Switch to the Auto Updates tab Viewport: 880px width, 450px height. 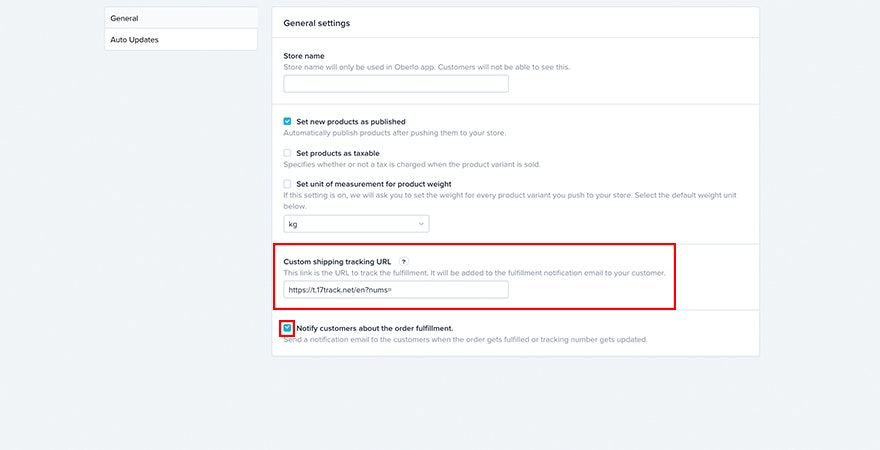(181, 40)
